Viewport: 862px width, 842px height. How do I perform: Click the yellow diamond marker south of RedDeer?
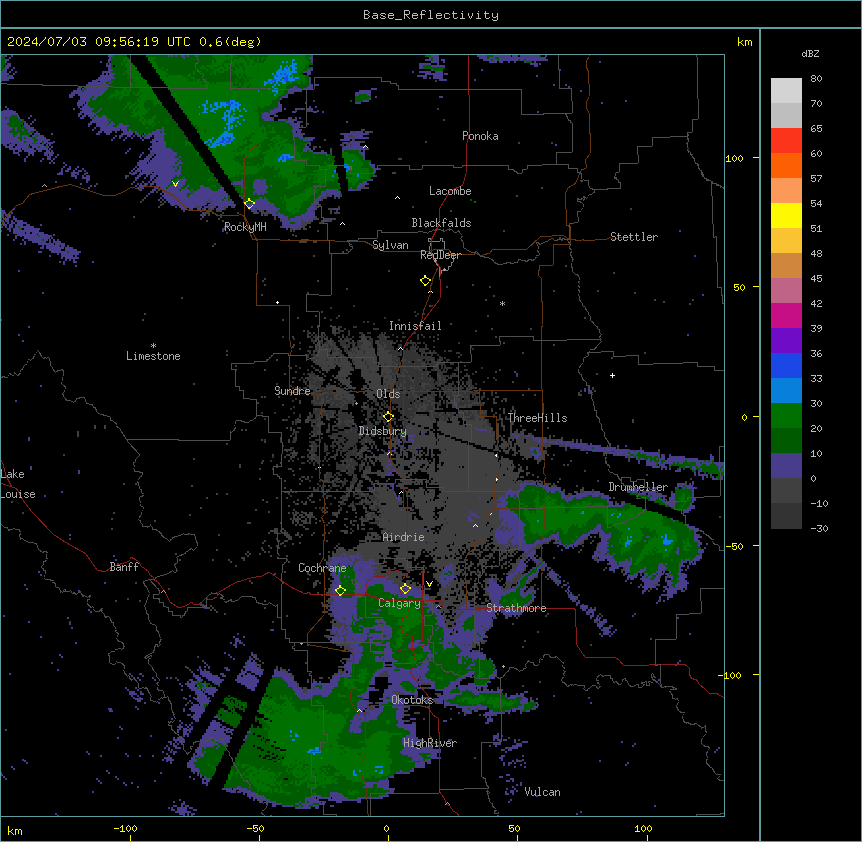pyautogui.click(x=426, y=281)
